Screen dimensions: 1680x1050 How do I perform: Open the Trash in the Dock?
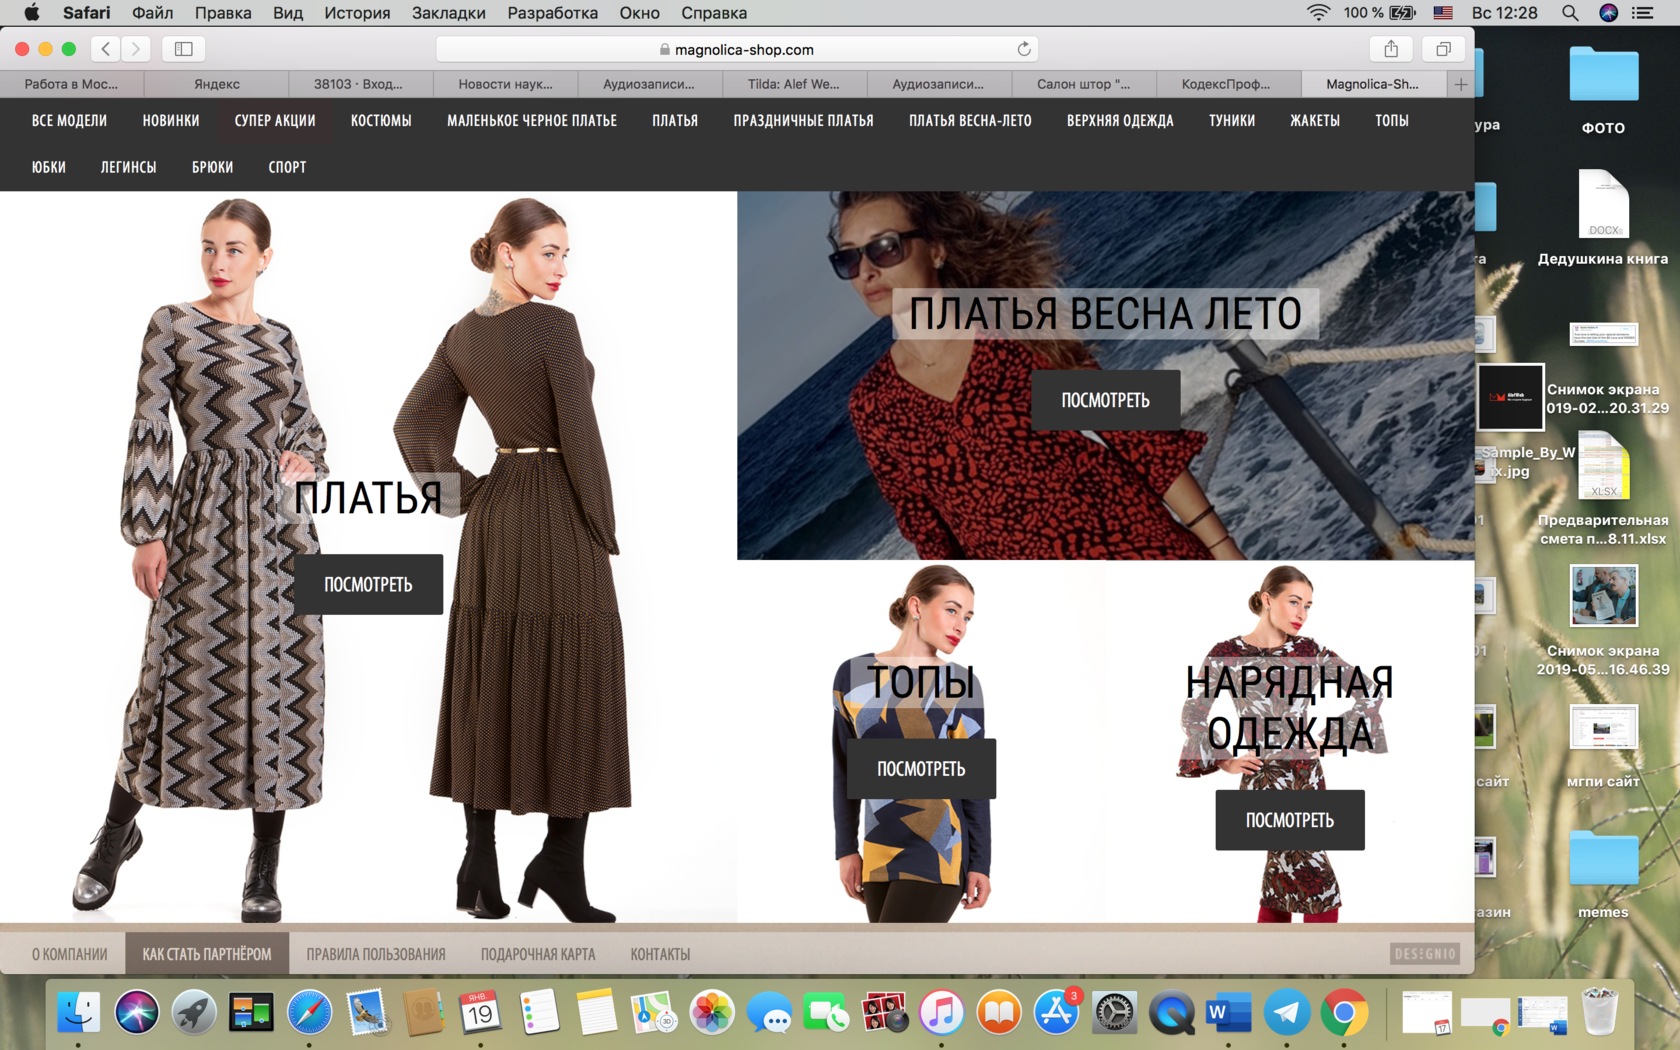pos(1600,1013)
